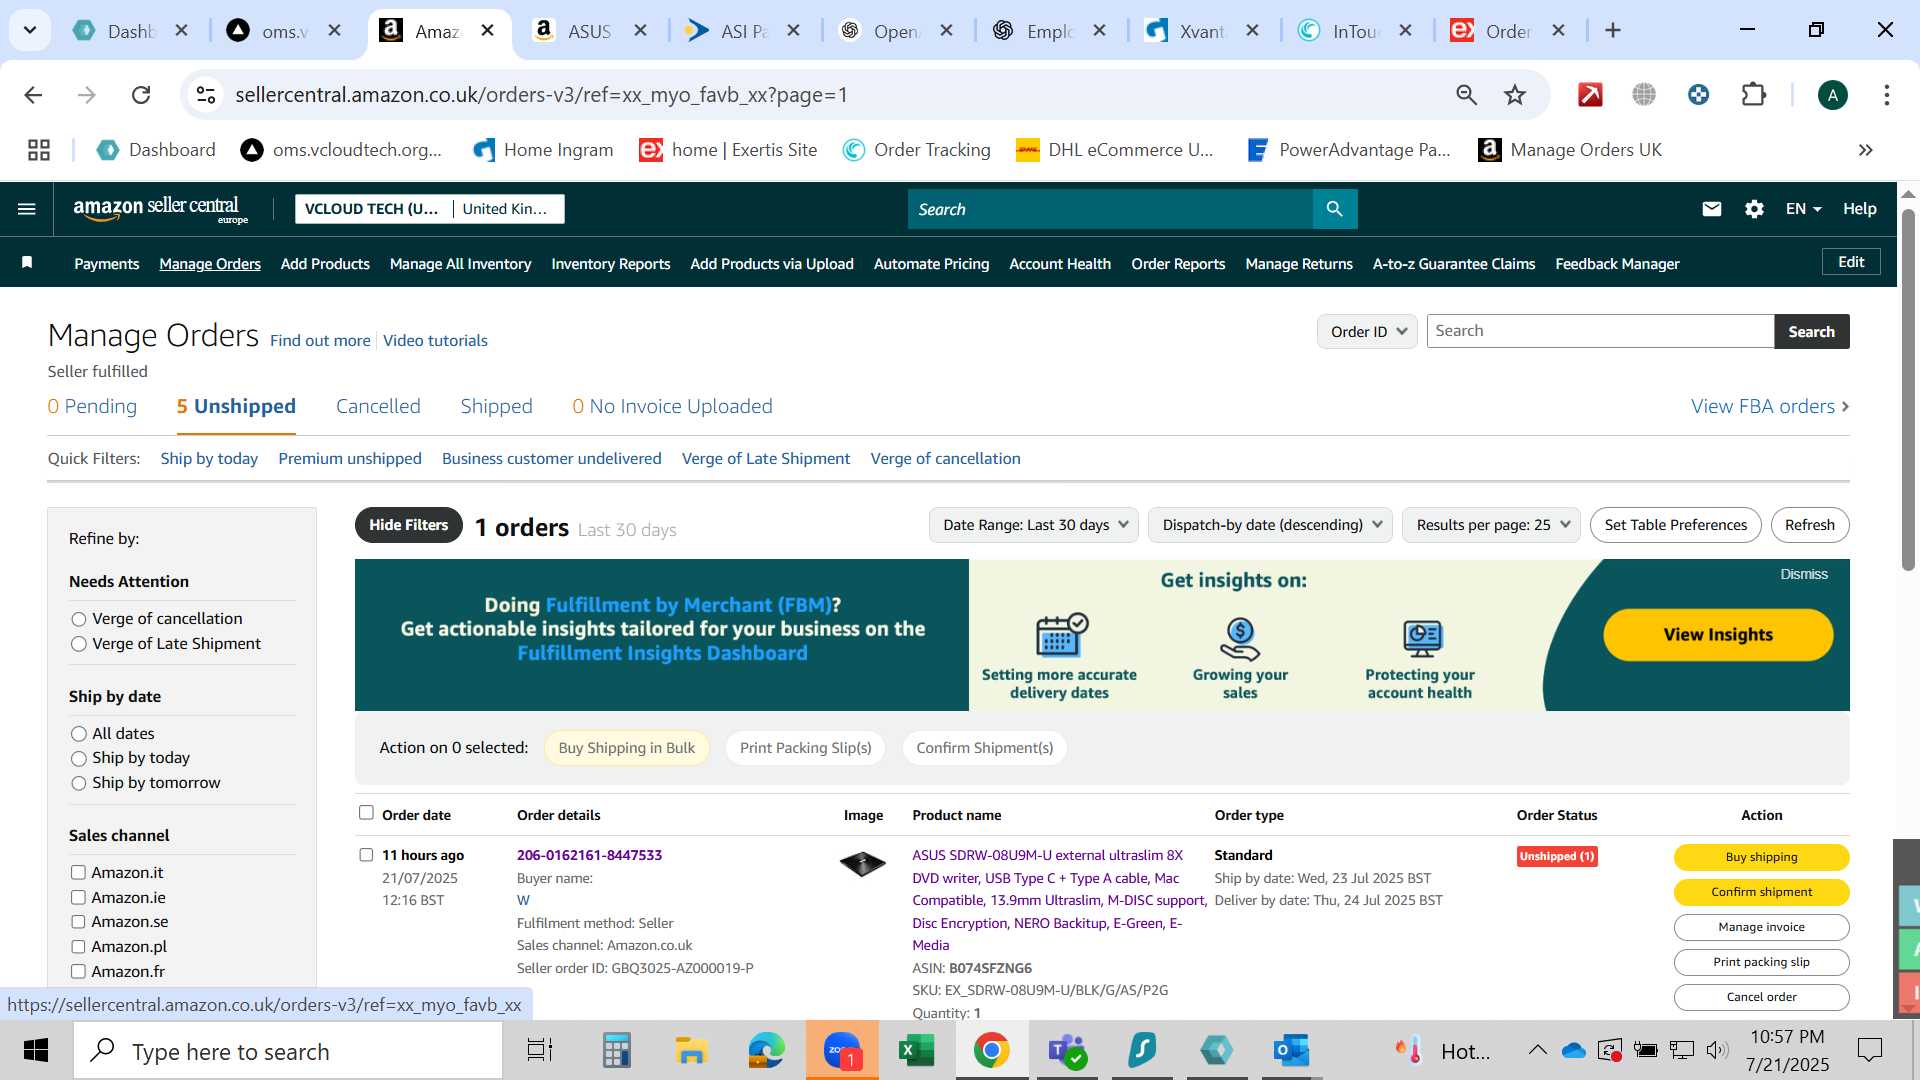Open a new browser tab
The image size is (1920, 1080).
pos(1612,31)
